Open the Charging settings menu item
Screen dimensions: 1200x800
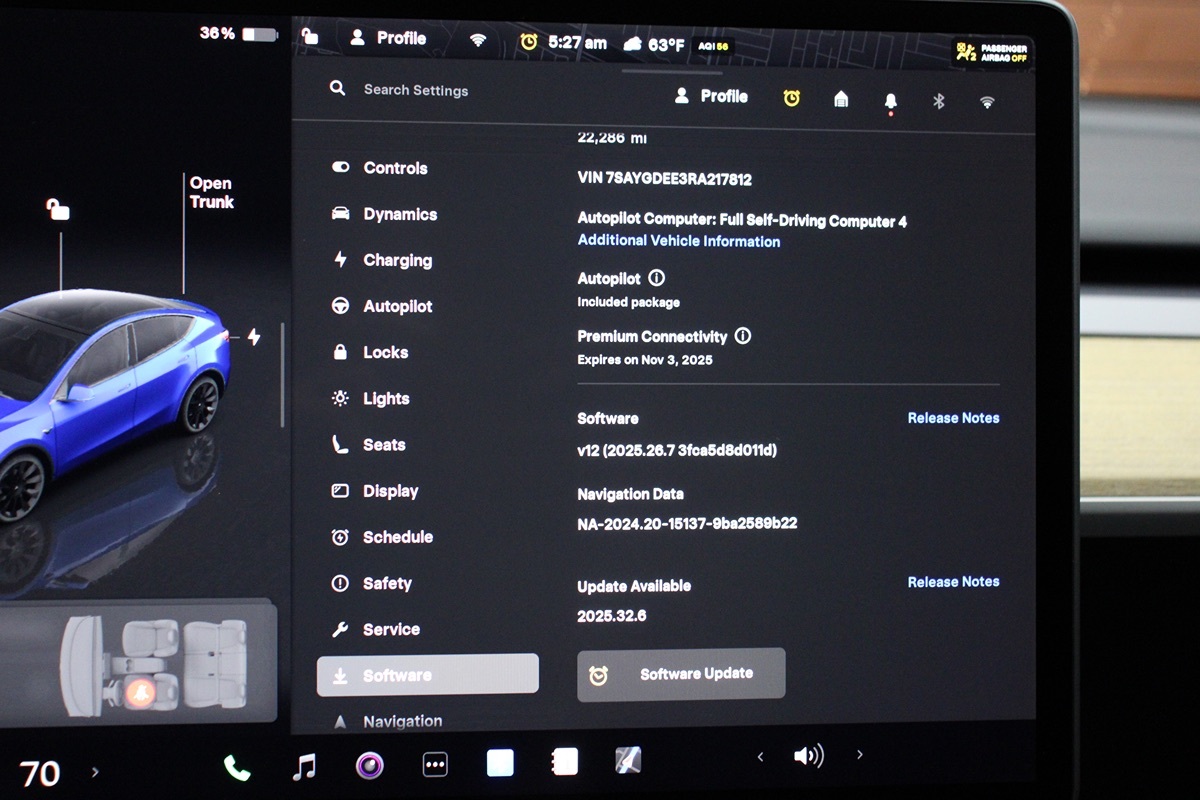(x=397, y=261)
